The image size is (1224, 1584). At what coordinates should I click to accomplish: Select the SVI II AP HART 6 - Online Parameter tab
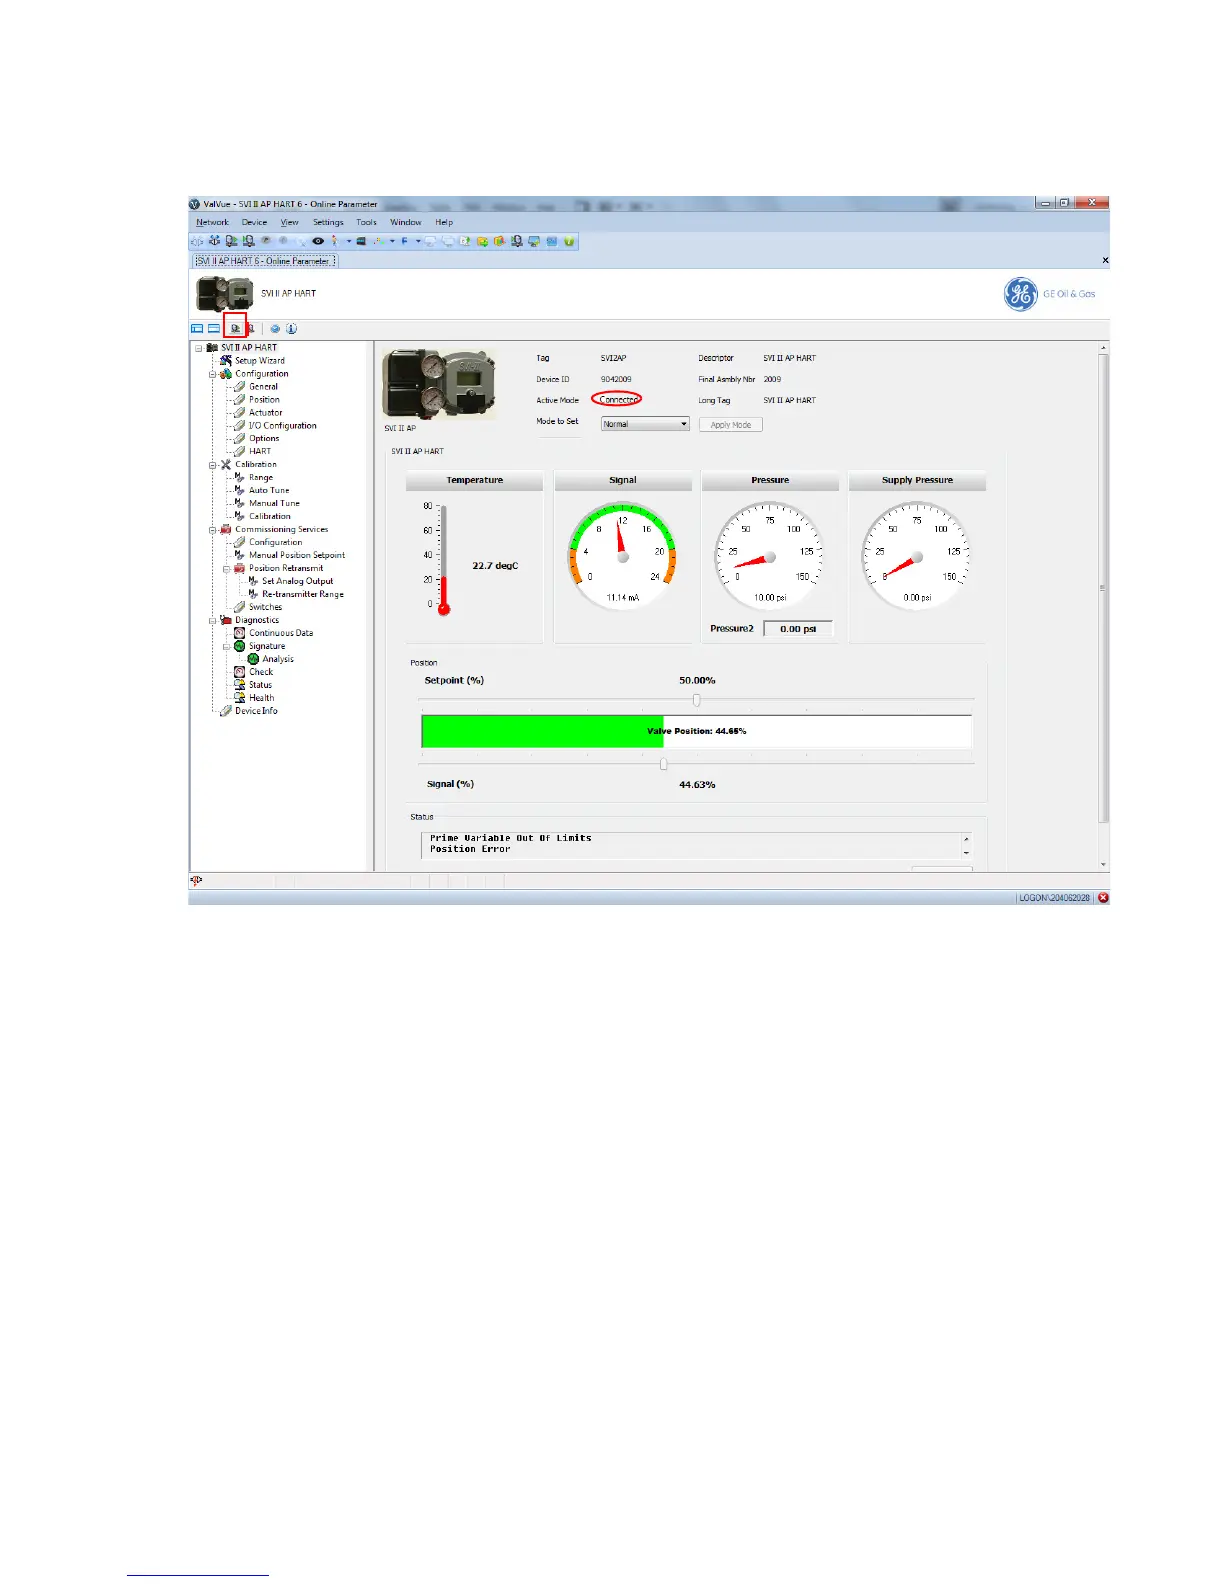pyautogui.click(x=265, y=261)
